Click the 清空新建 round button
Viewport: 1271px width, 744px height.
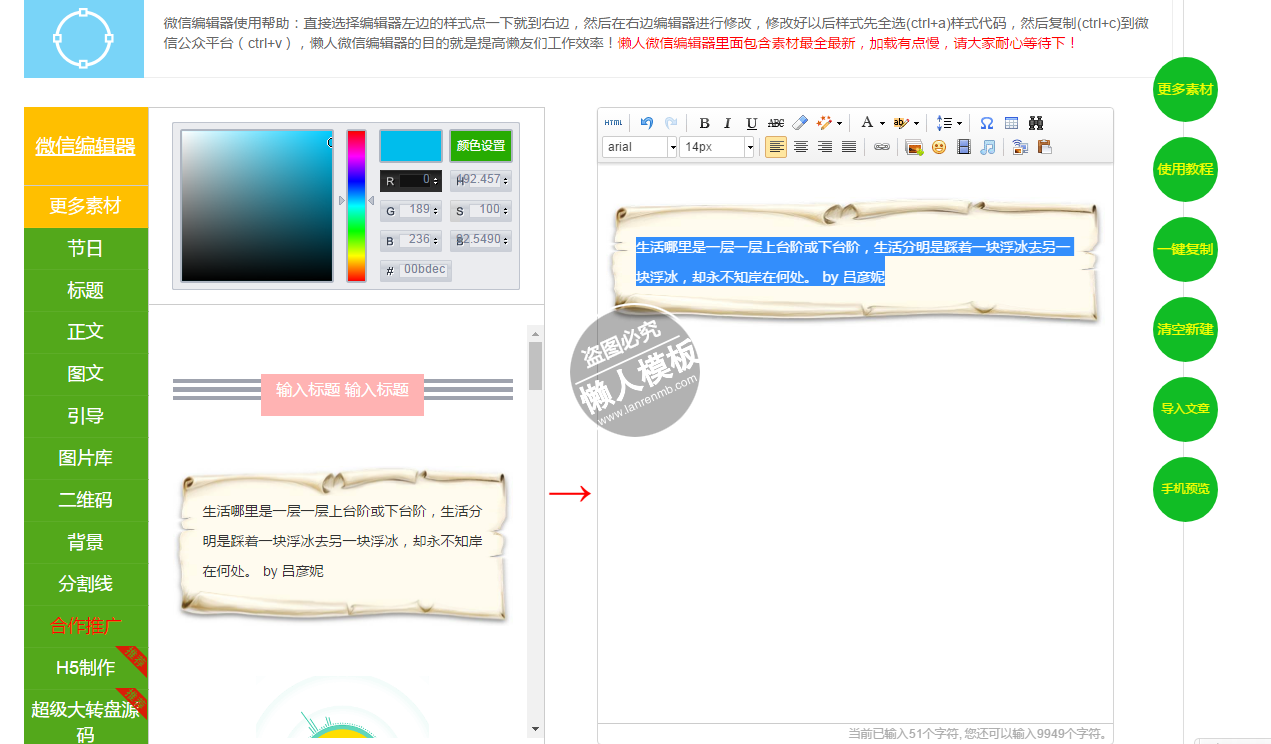coord(1185,329)
